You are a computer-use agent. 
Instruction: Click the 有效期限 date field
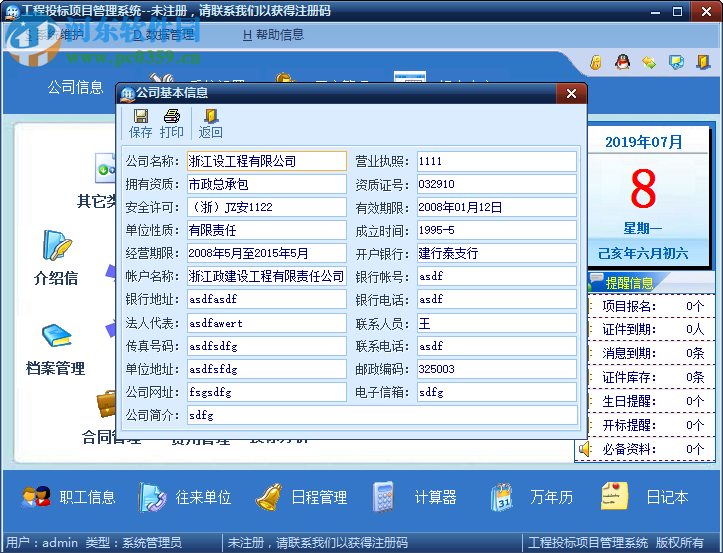(497, 207)
